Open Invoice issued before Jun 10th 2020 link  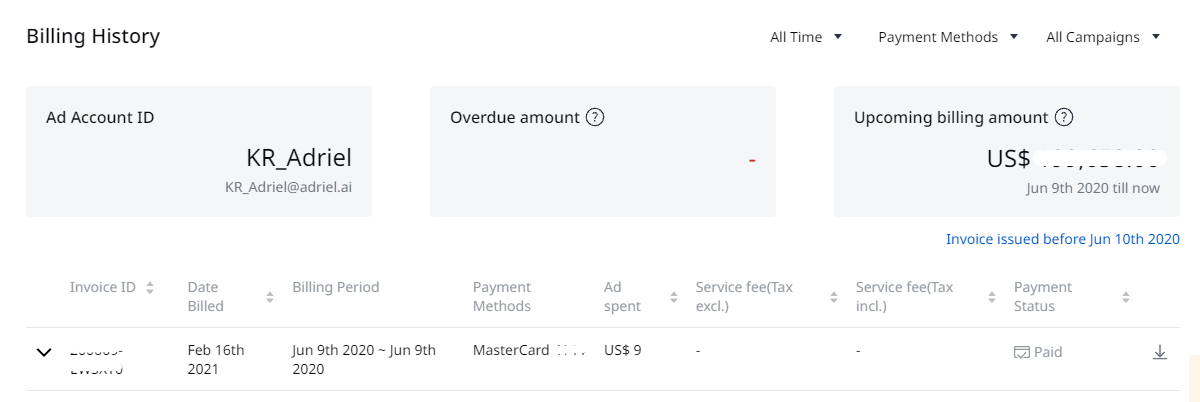(x=1063, y=239)
